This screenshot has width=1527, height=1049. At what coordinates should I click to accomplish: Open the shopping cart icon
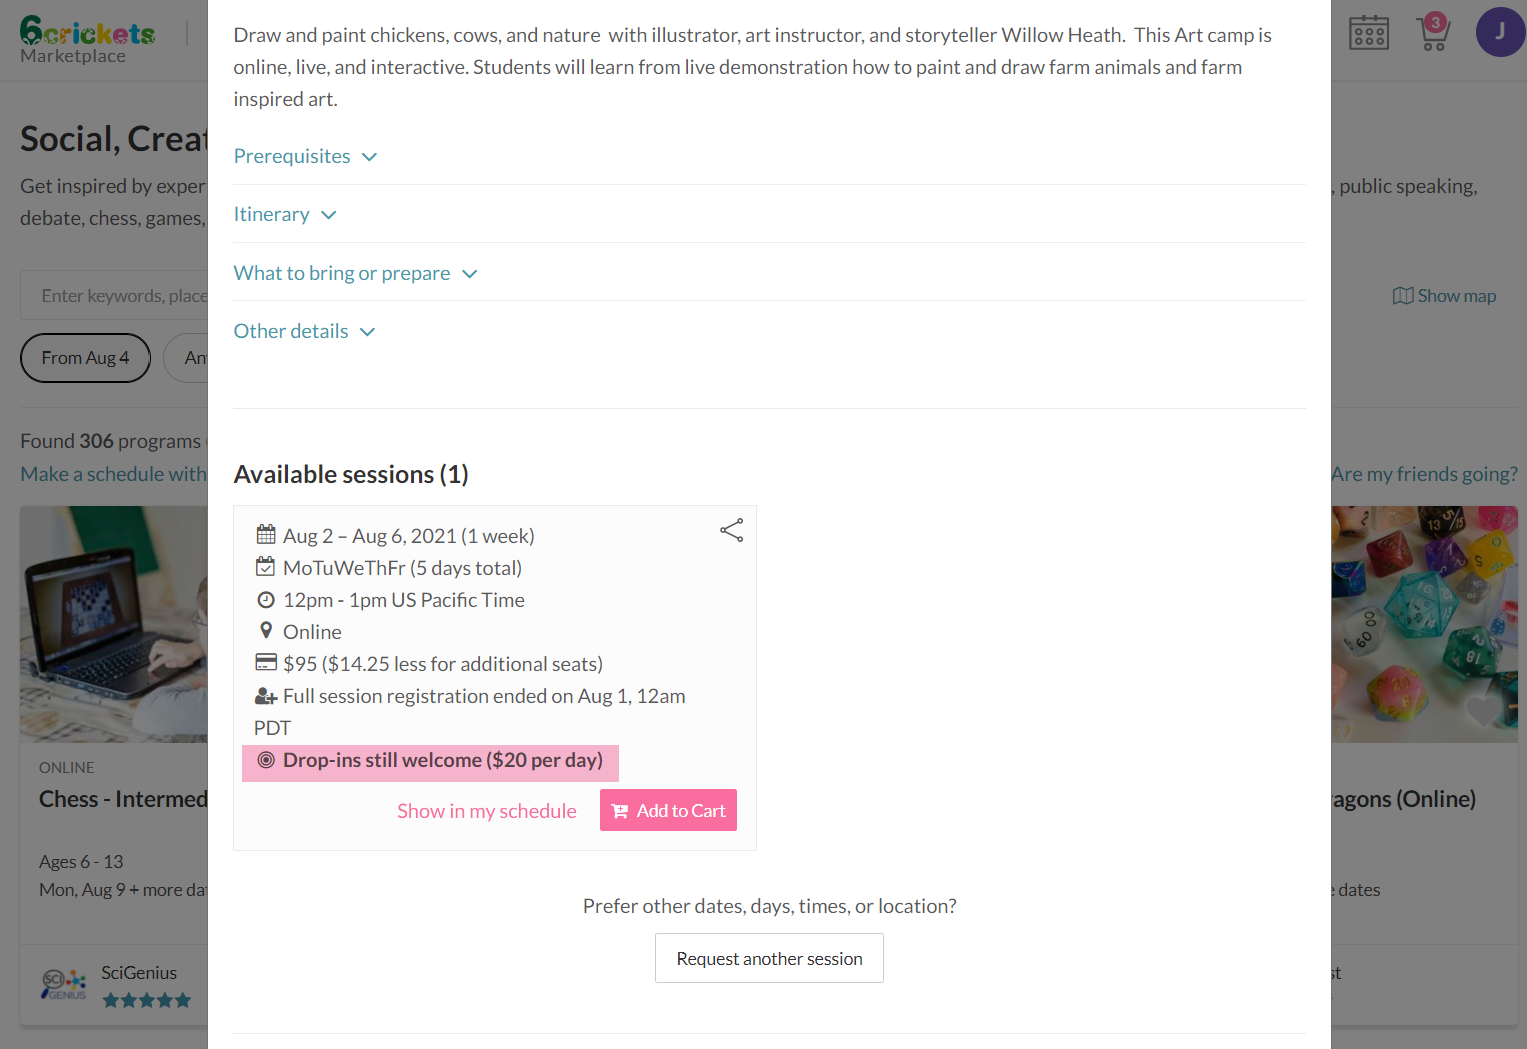[x=1433, y=33]
